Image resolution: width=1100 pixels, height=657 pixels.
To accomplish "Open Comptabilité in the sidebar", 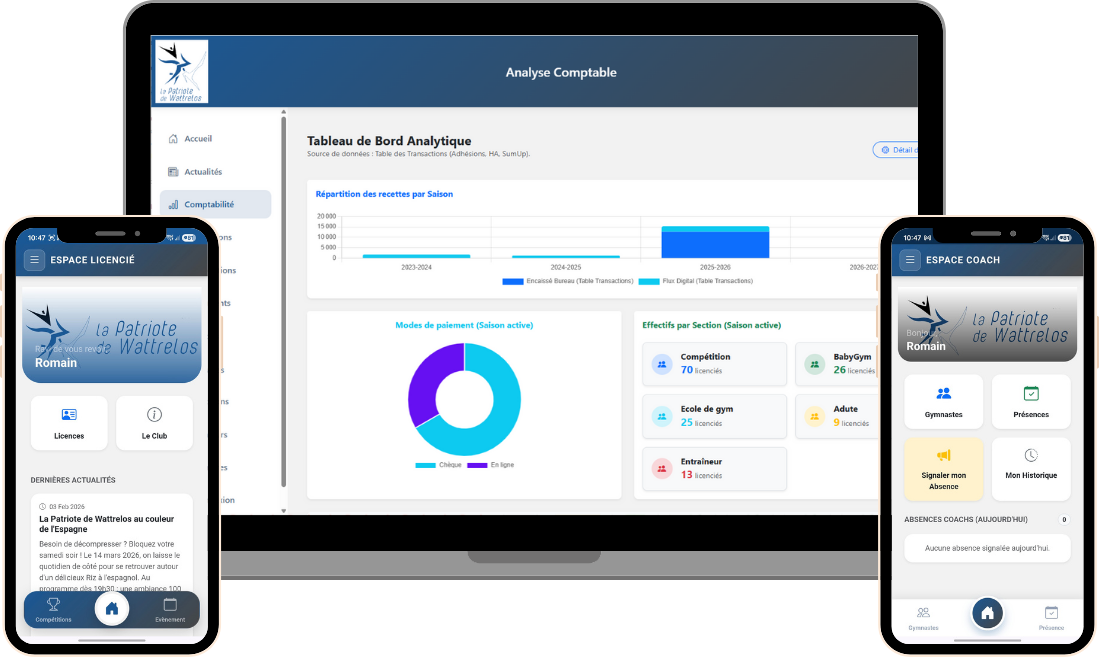I will [209, 204].
